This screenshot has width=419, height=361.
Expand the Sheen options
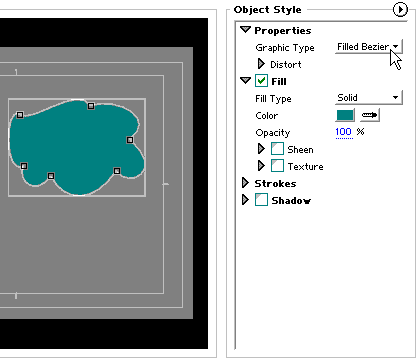(261, 149)
